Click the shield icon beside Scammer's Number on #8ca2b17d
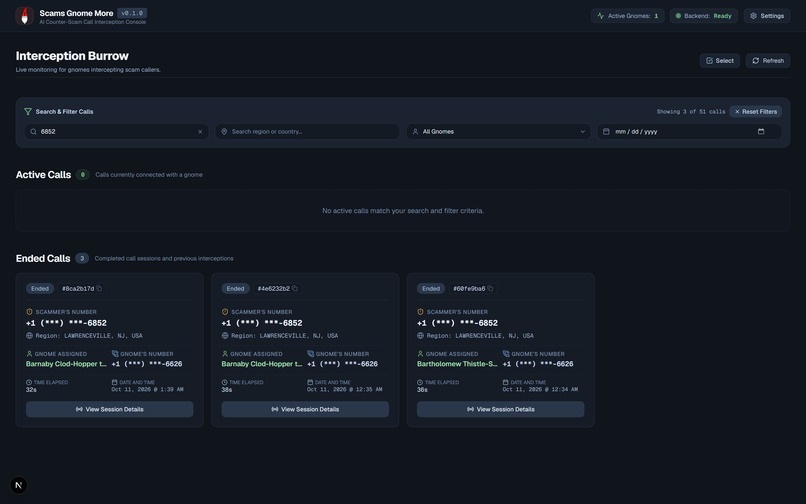This screenshot has width=806, height=504. [x=29, y=312]
